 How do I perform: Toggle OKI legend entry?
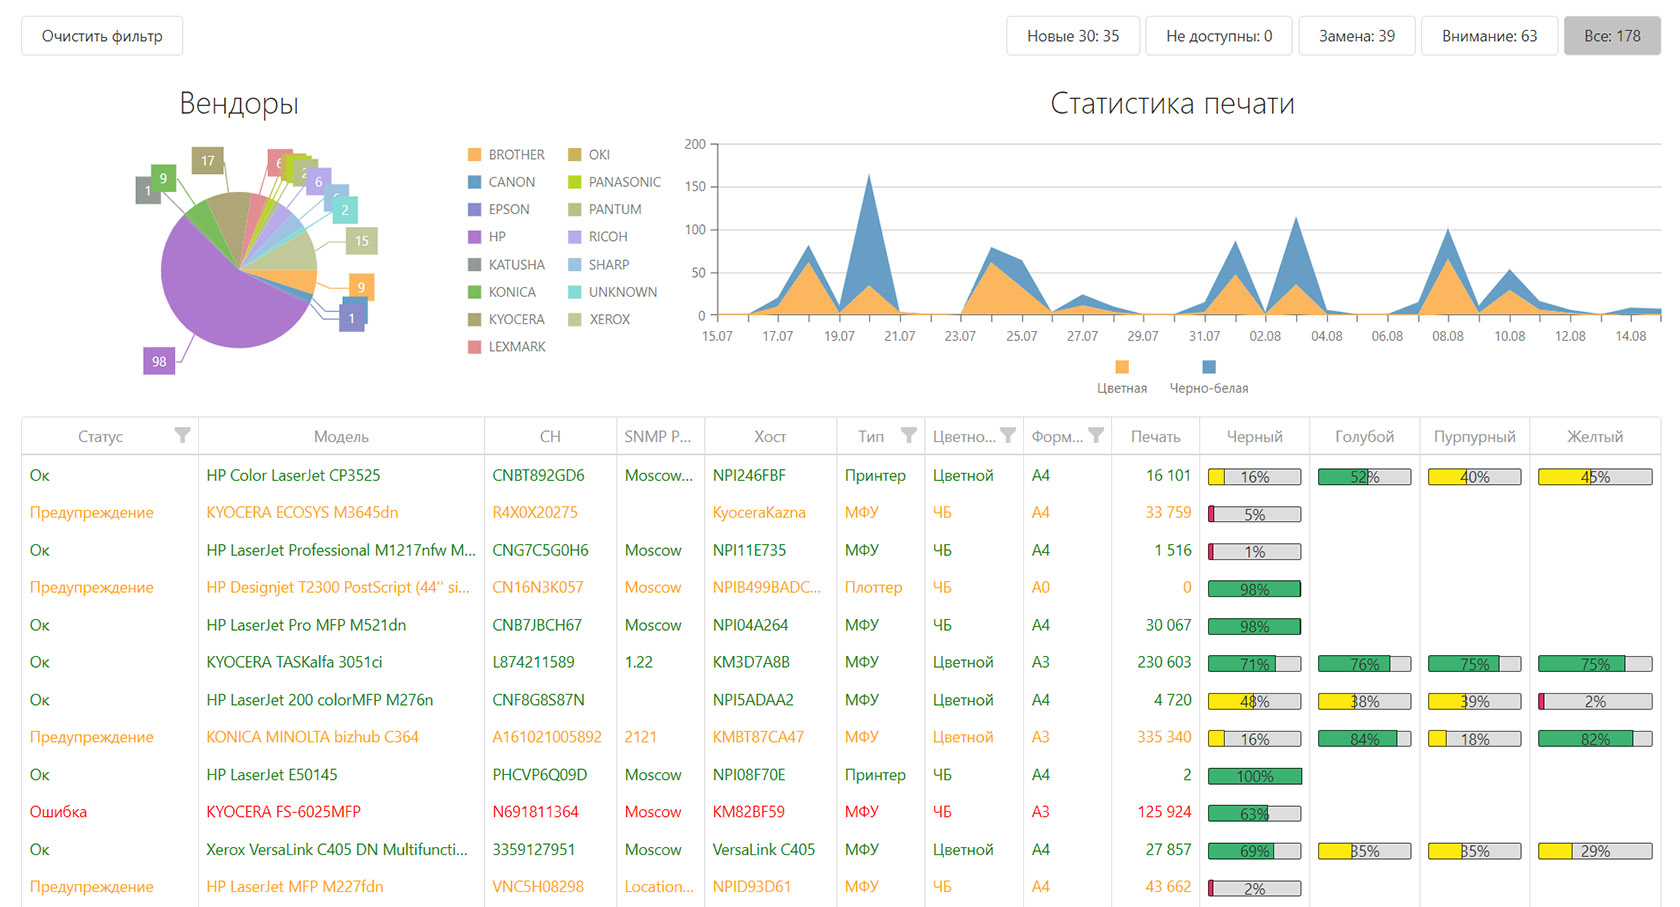[x=589, y=155]
